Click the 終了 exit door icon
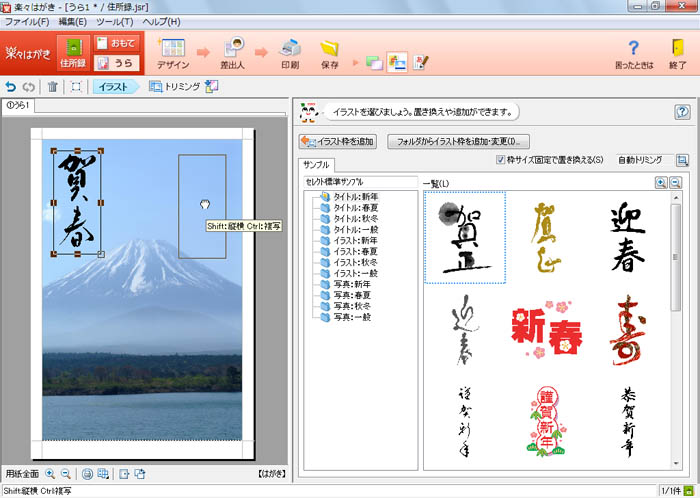The width and height of the screenshot is (700, 498). 678,47
